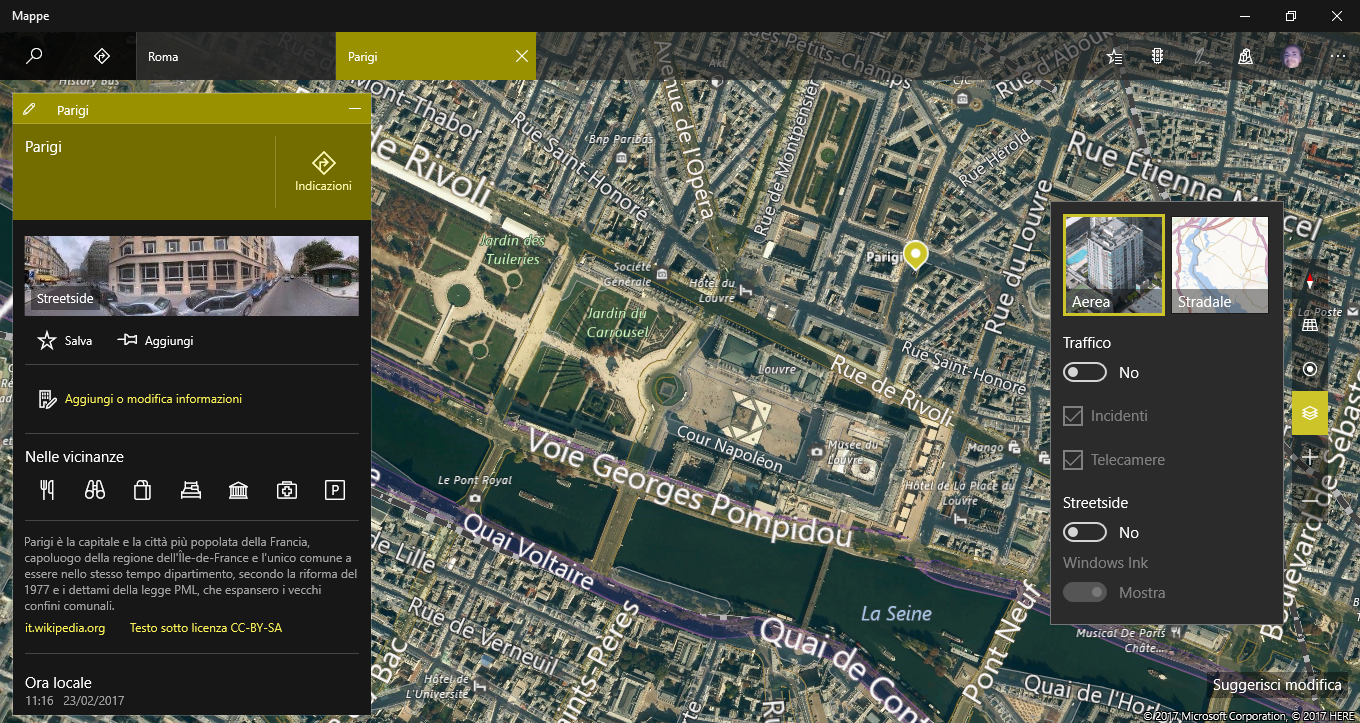Click the traffic light icon in toolbar
1360x723 pixels.
tap(1158, 57)
